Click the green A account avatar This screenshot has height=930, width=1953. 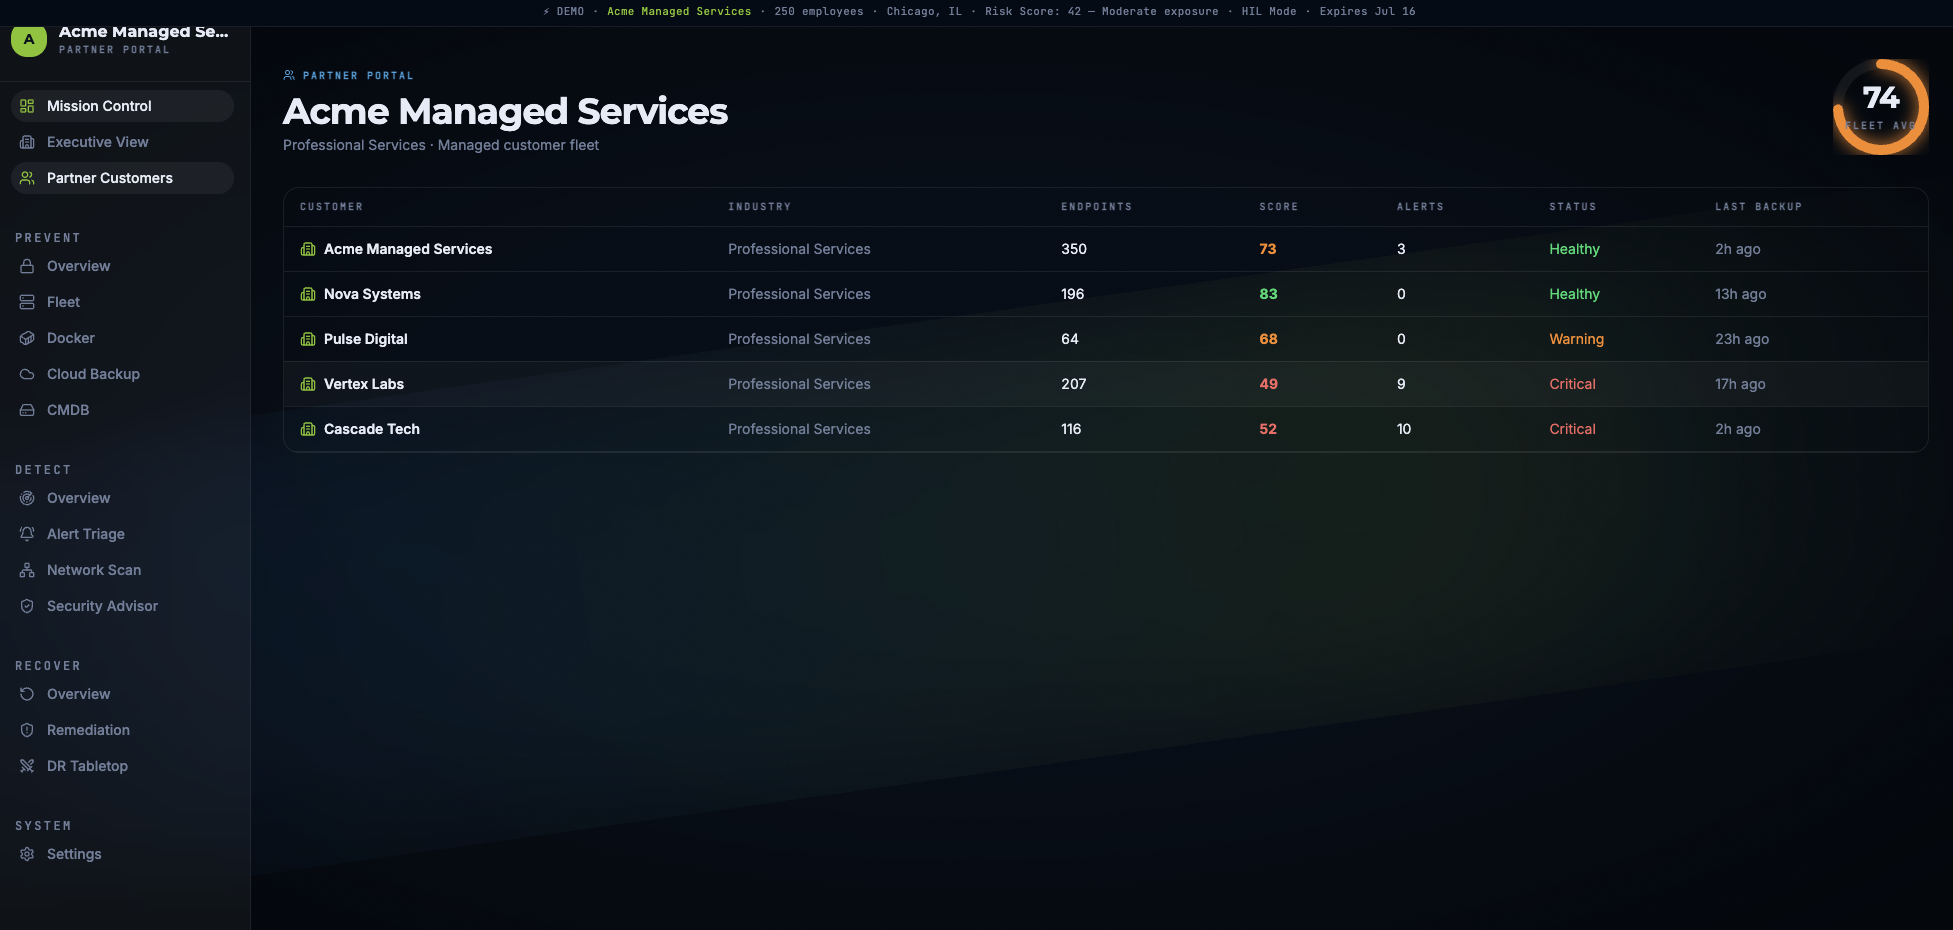pos(29,40)
